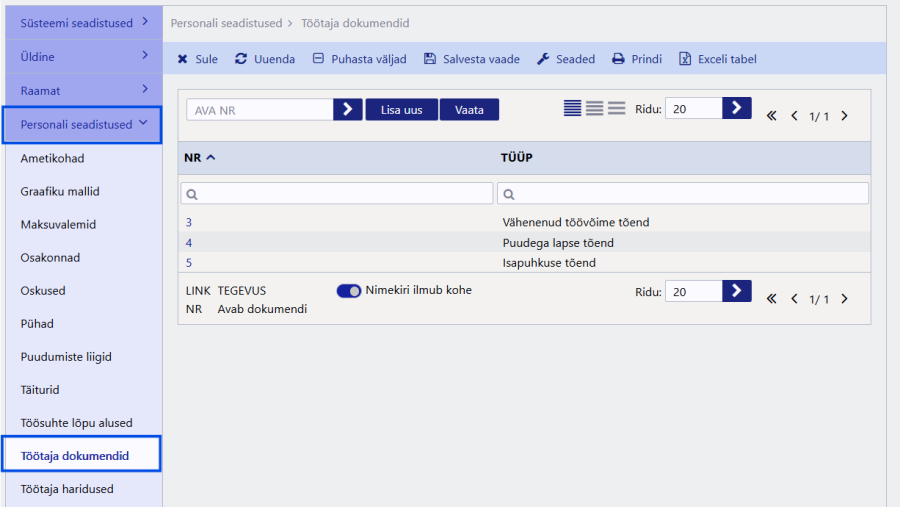Toggle the Nimekiri ilmub kohe switch

349,291
